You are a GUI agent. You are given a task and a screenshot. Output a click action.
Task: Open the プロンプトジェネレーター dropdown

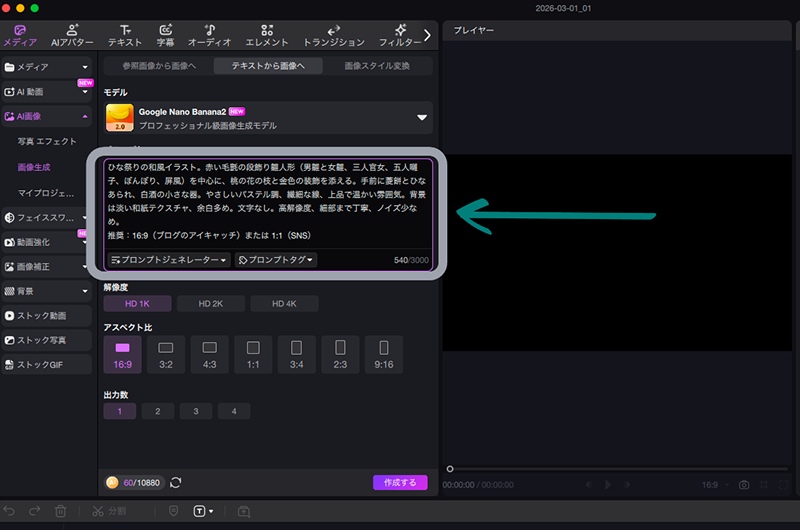point(168,260)
